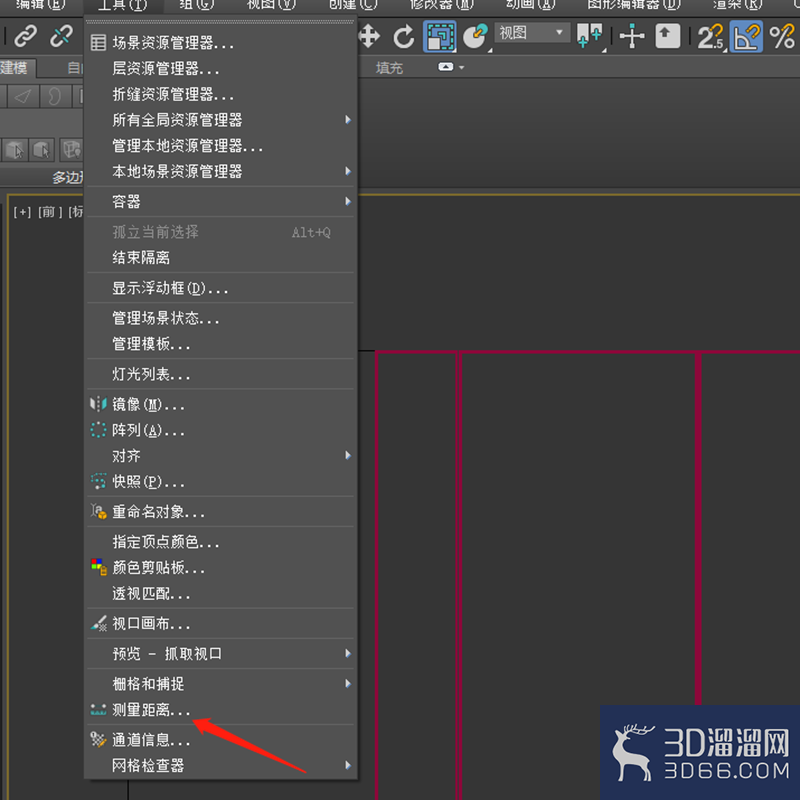Open the 创建(C) menu in menu bar
This screenshot has height=800, width=800.
click(353, 5)
